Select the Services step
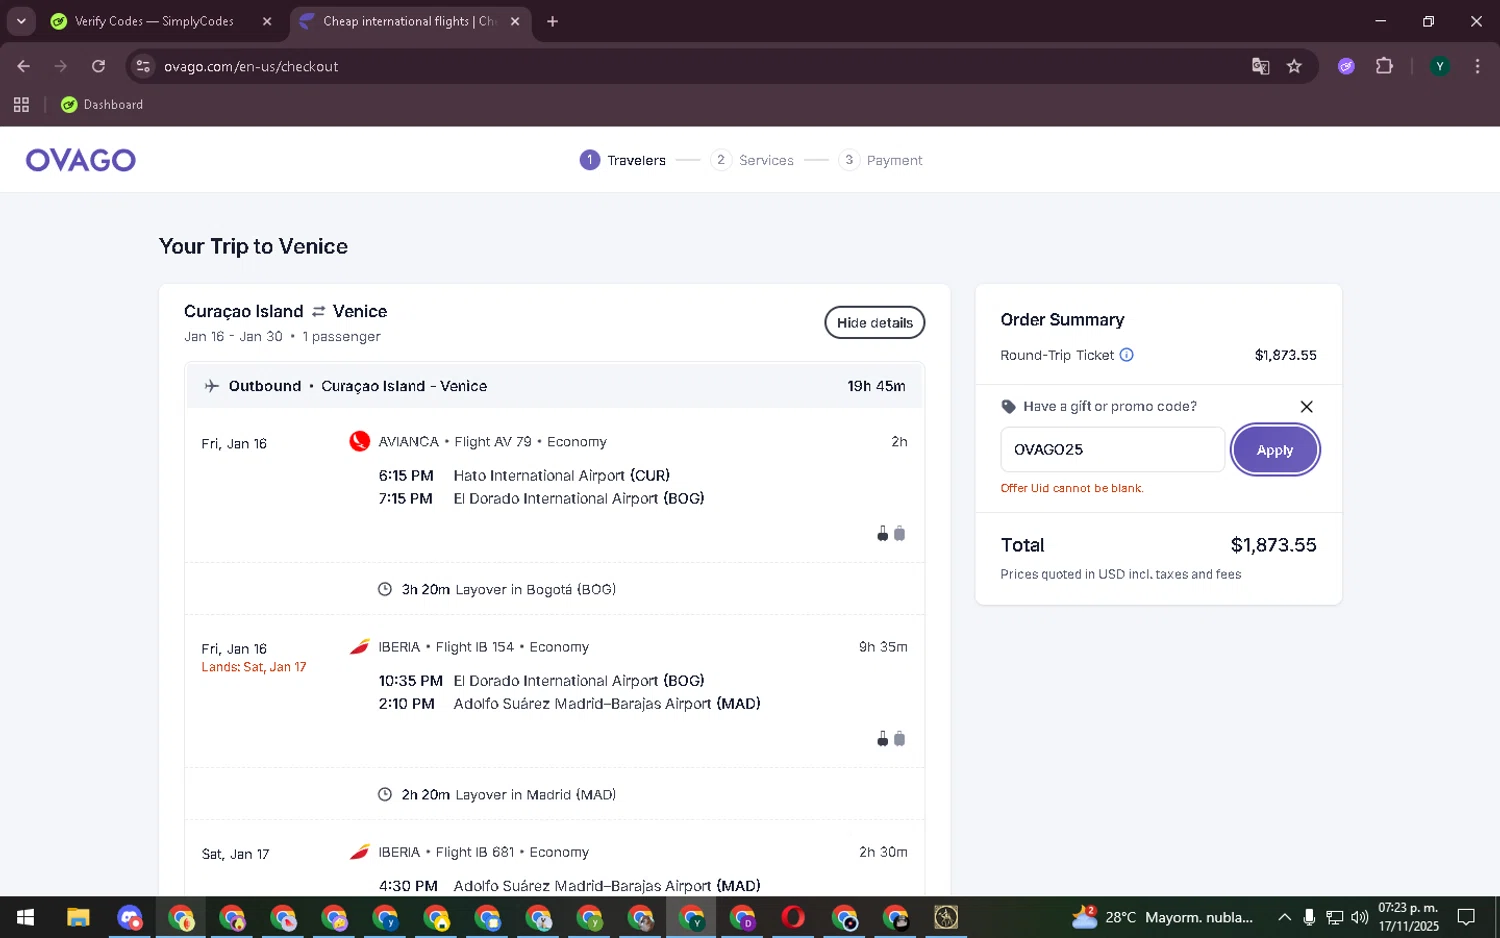 [752, 160]
